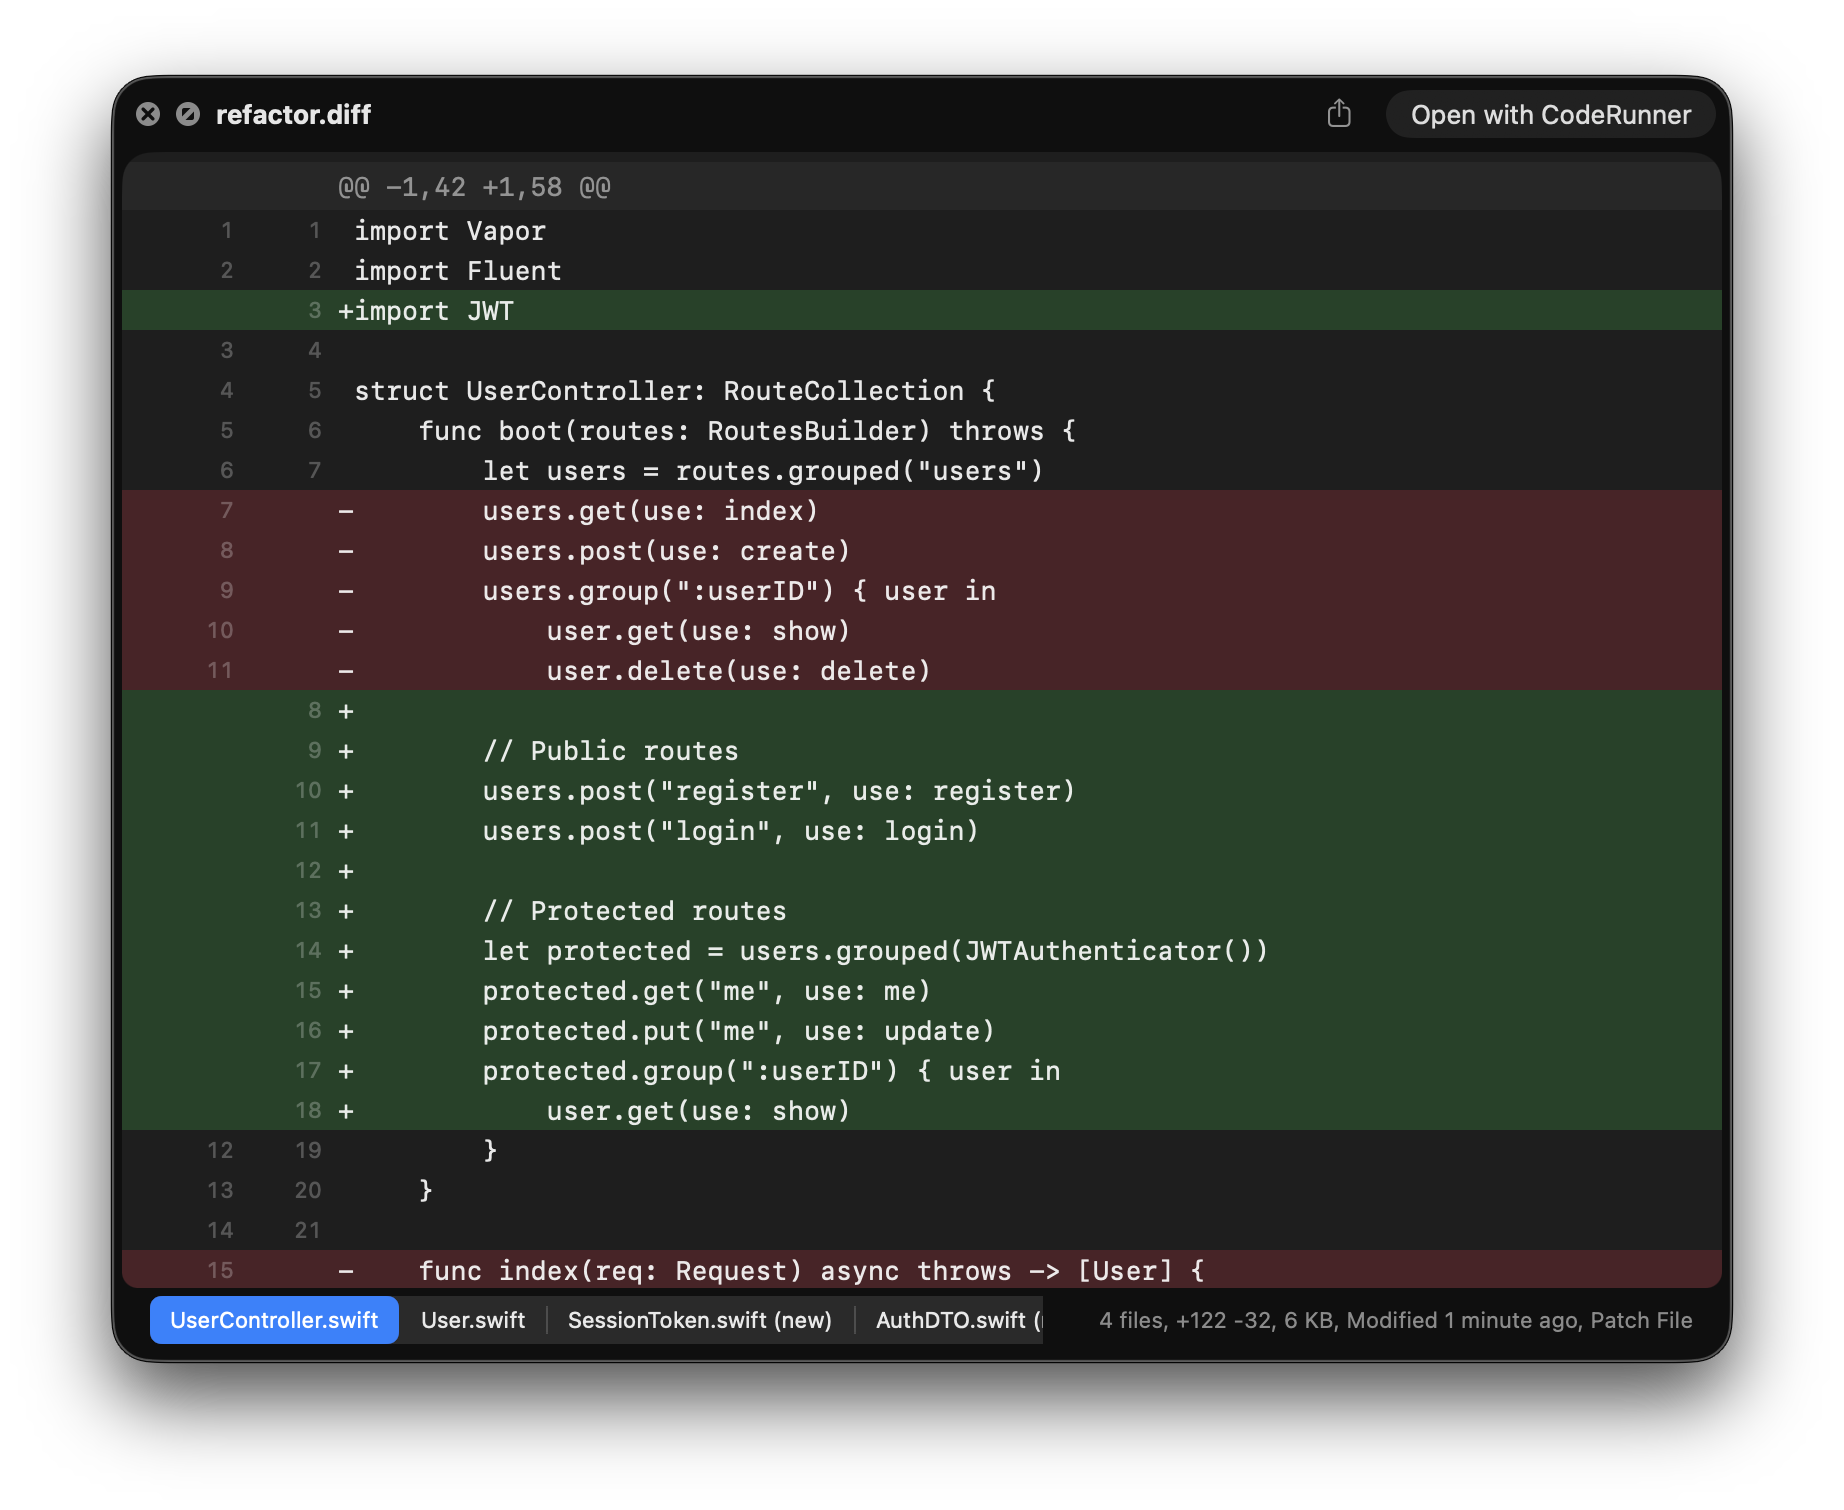Click minus marker on user.delete line
The height and width of the screenshot is (1510, 1844).
pyautogui.click(x=346, y=671)
